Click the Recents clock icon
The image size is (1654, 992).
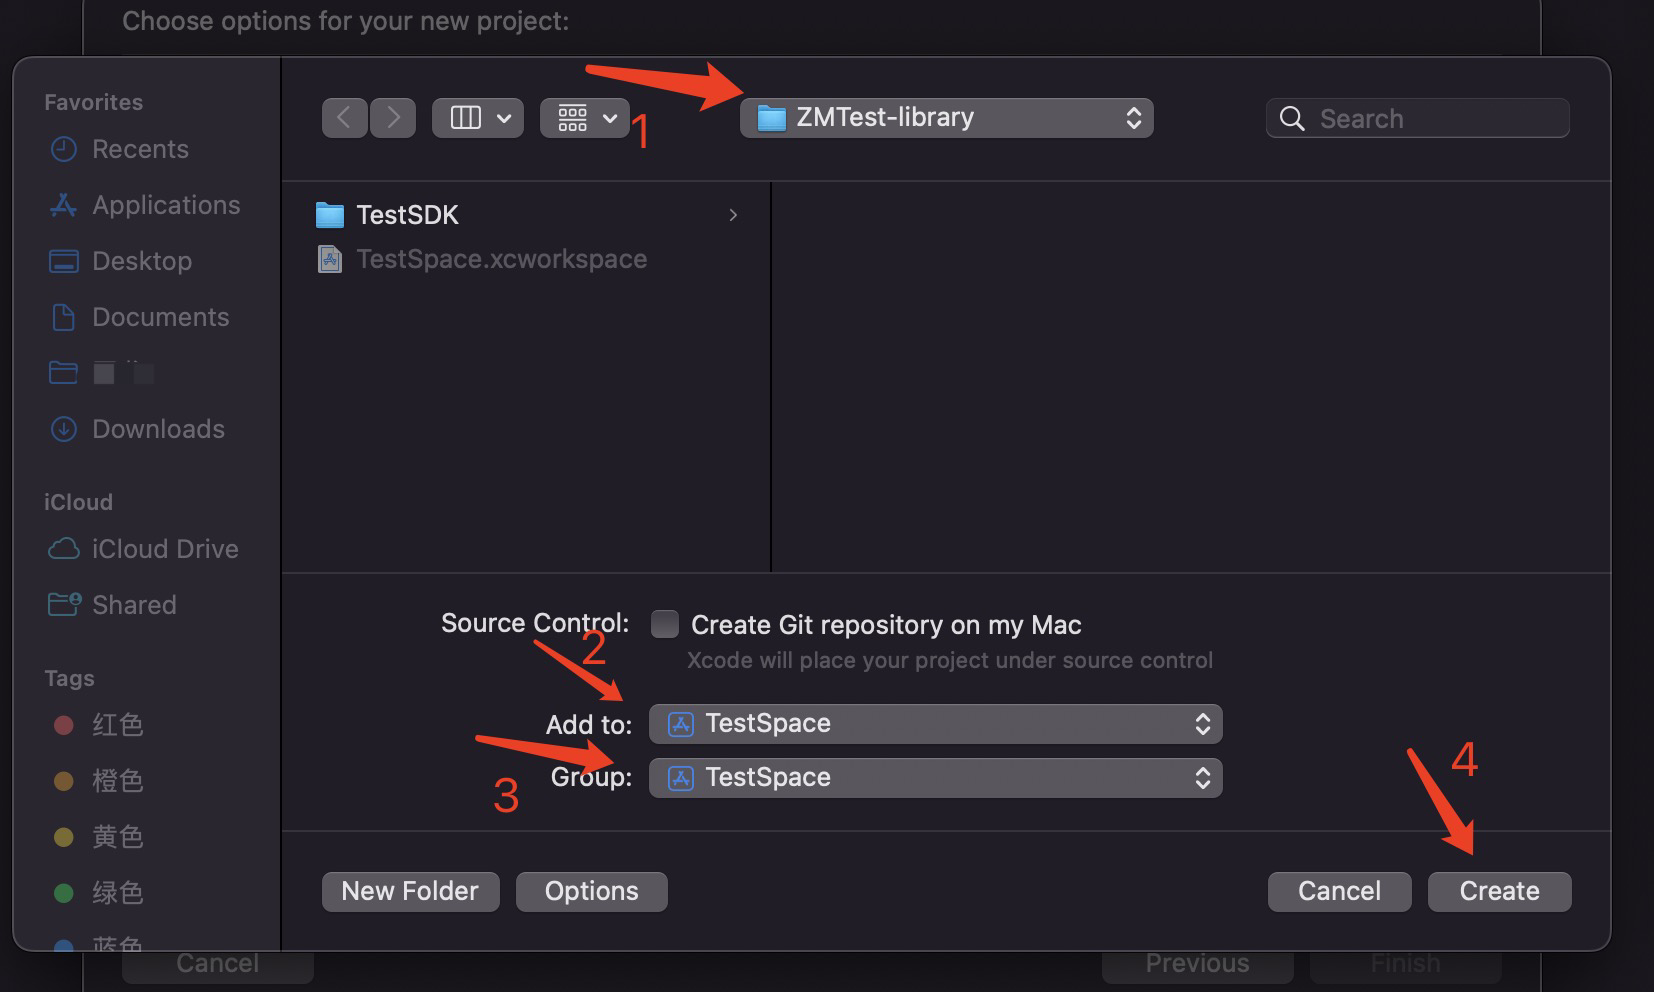pyautogui.click(x=64, y=149)
